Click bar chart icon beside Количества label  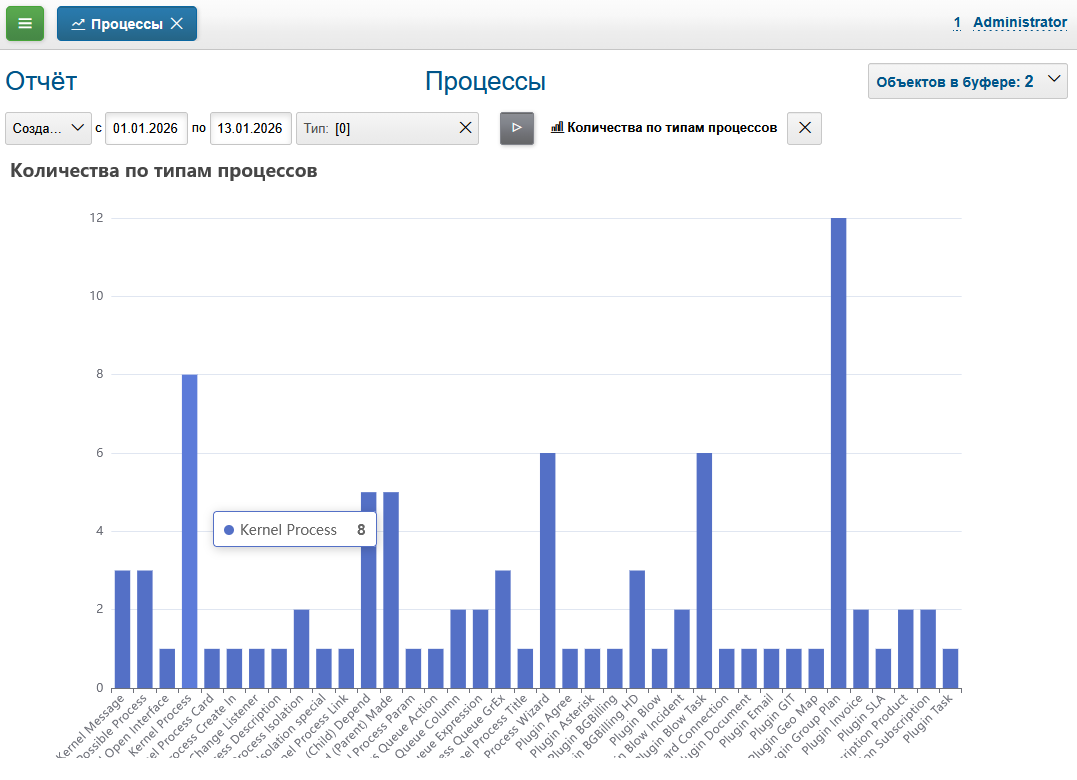pyautogui.click(x=557, y=128)
